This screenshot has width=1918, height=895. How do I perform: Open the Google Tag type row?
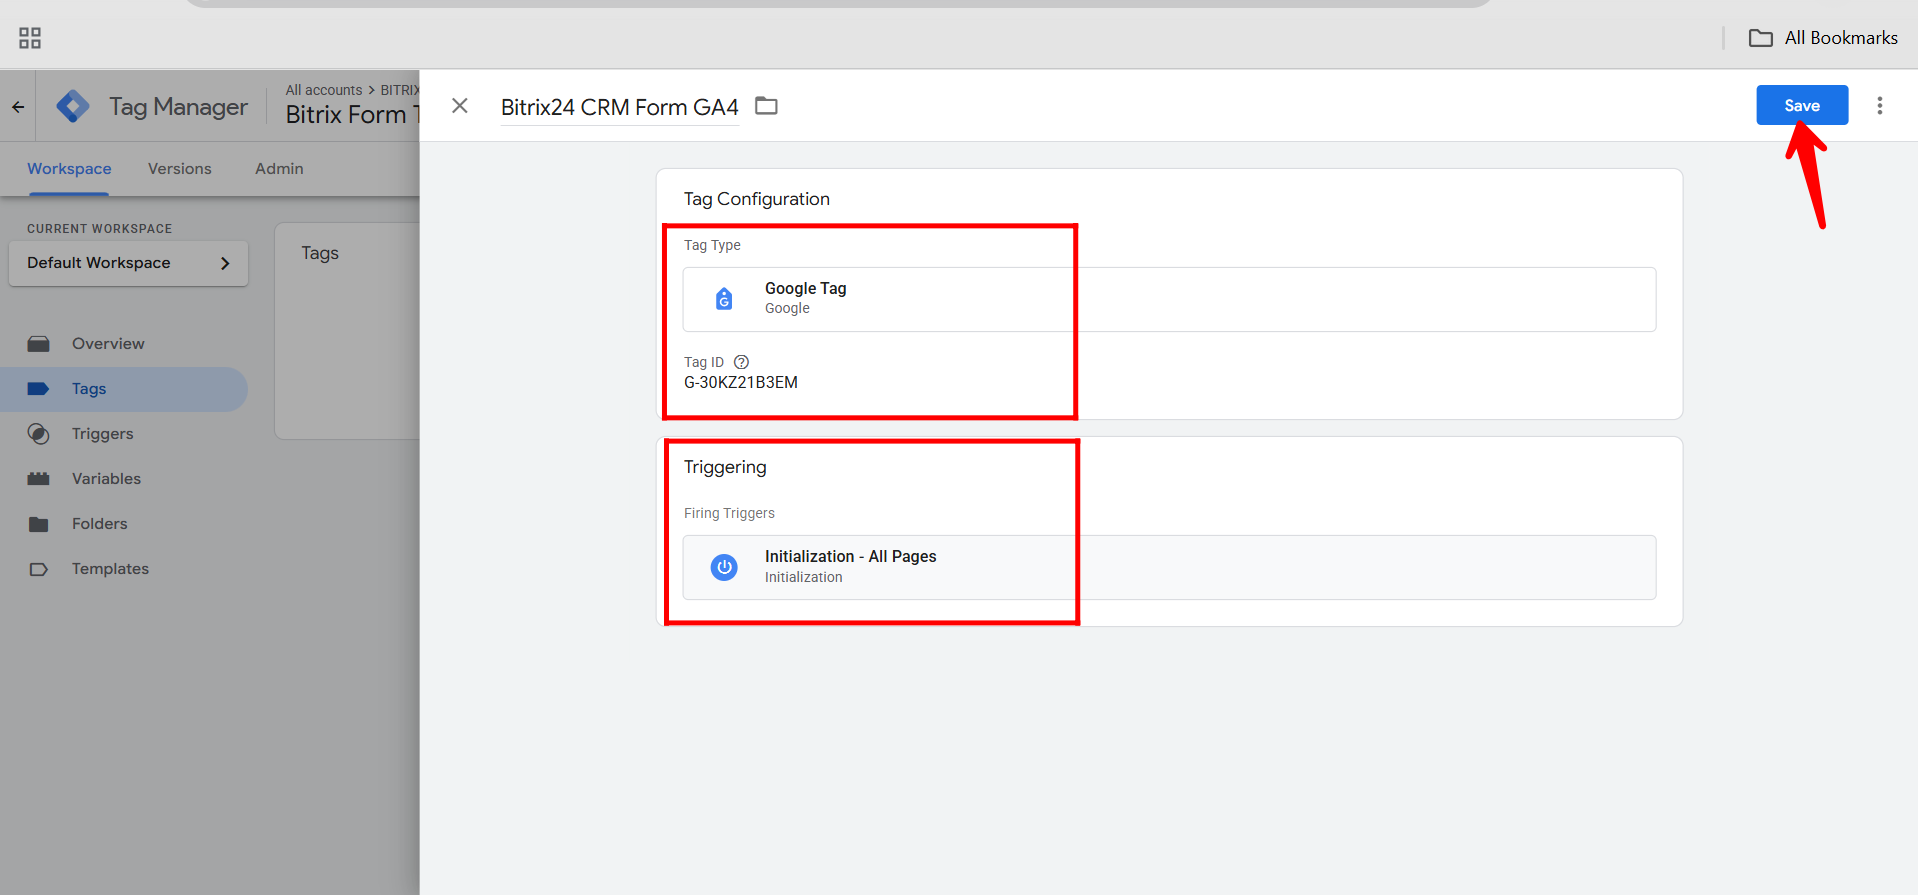pyautogui.click(x=1169, y=299)
